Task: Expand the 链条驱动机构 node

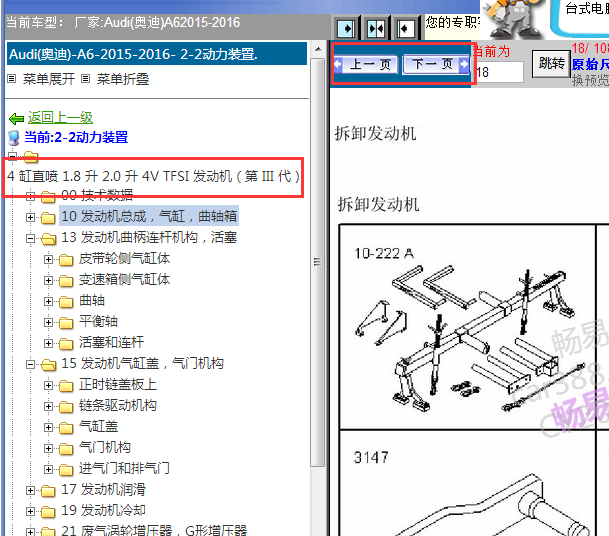Action: [x=48, y=406]
